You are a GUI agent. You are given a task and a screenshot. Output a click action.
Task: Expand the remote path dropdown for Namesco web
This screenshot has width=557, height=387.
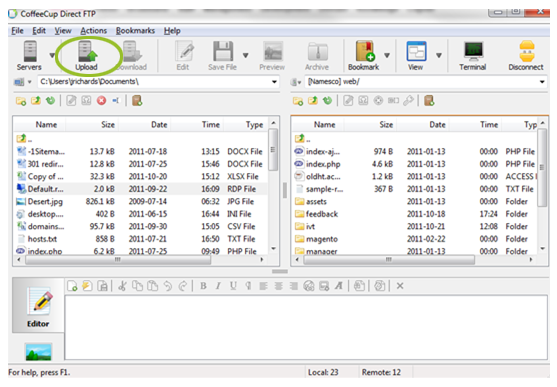[542, 82]
